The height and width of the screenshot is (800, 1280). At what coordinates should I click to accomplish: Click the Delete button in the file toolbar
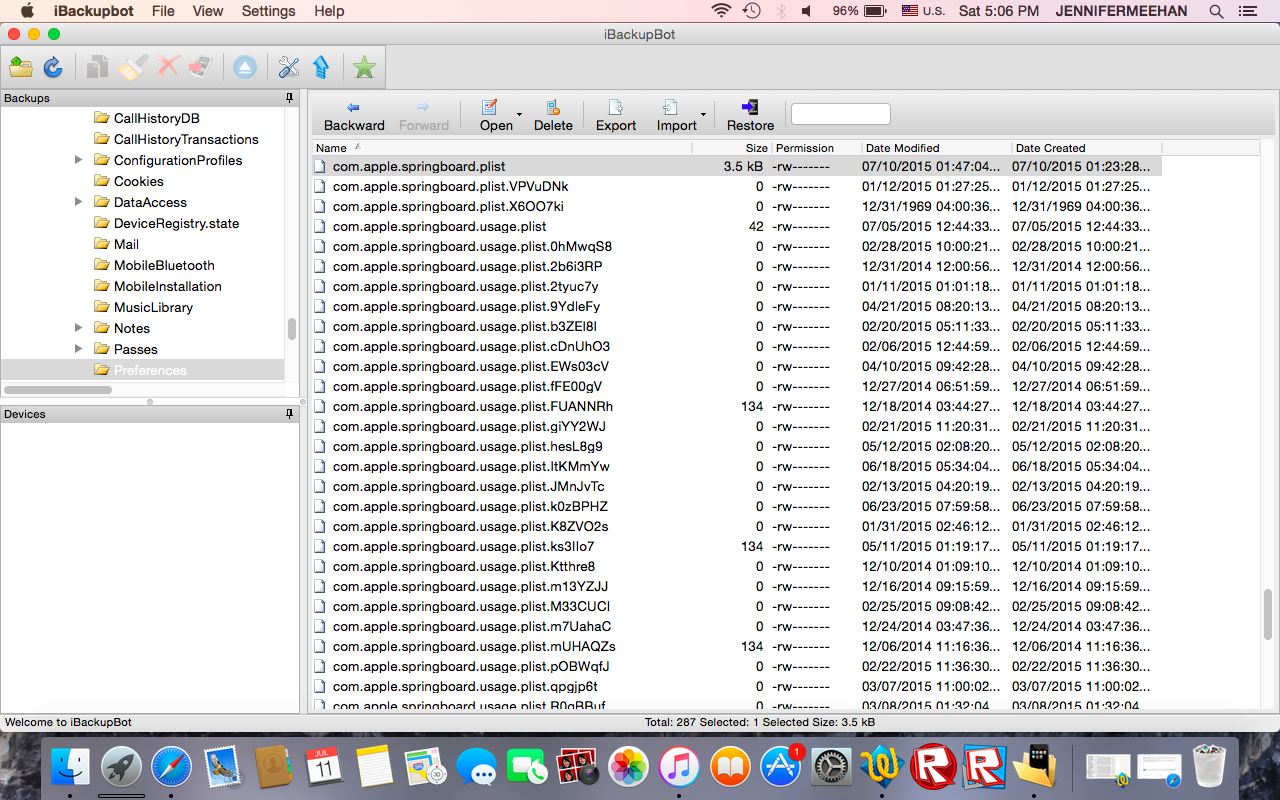point(553,116)
